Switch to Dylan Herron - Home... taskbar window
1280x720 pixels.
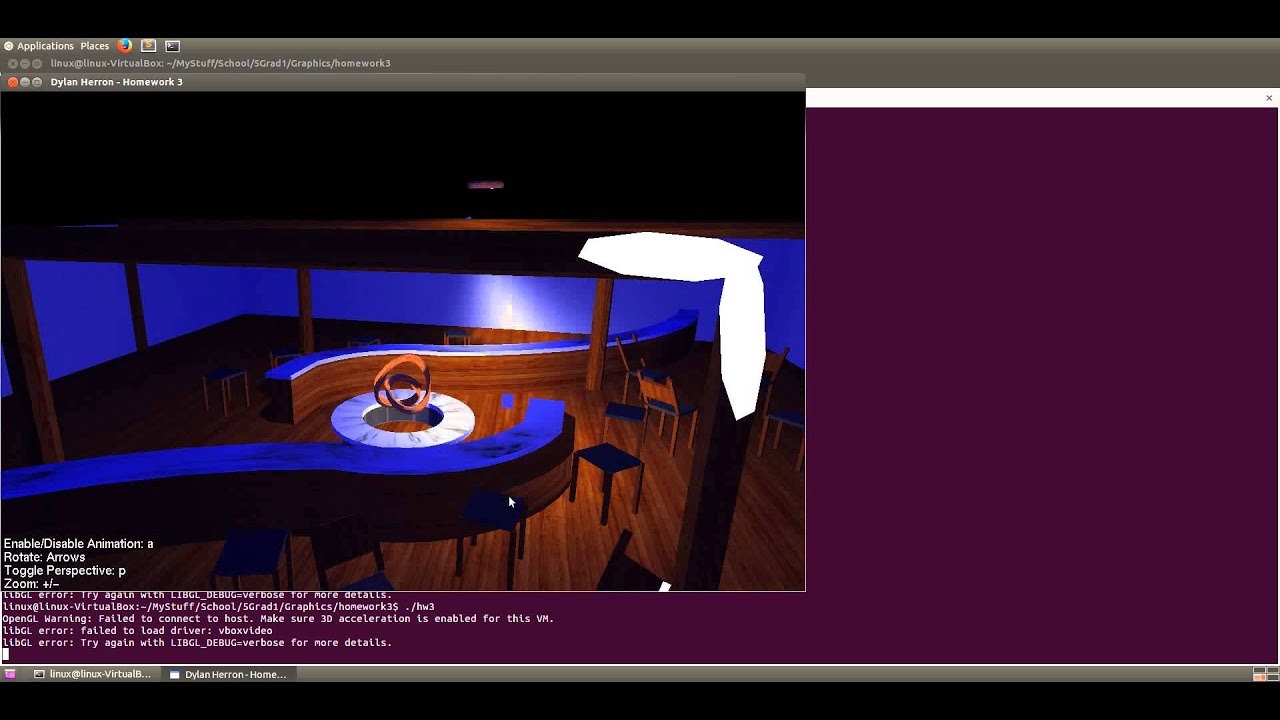228,674
